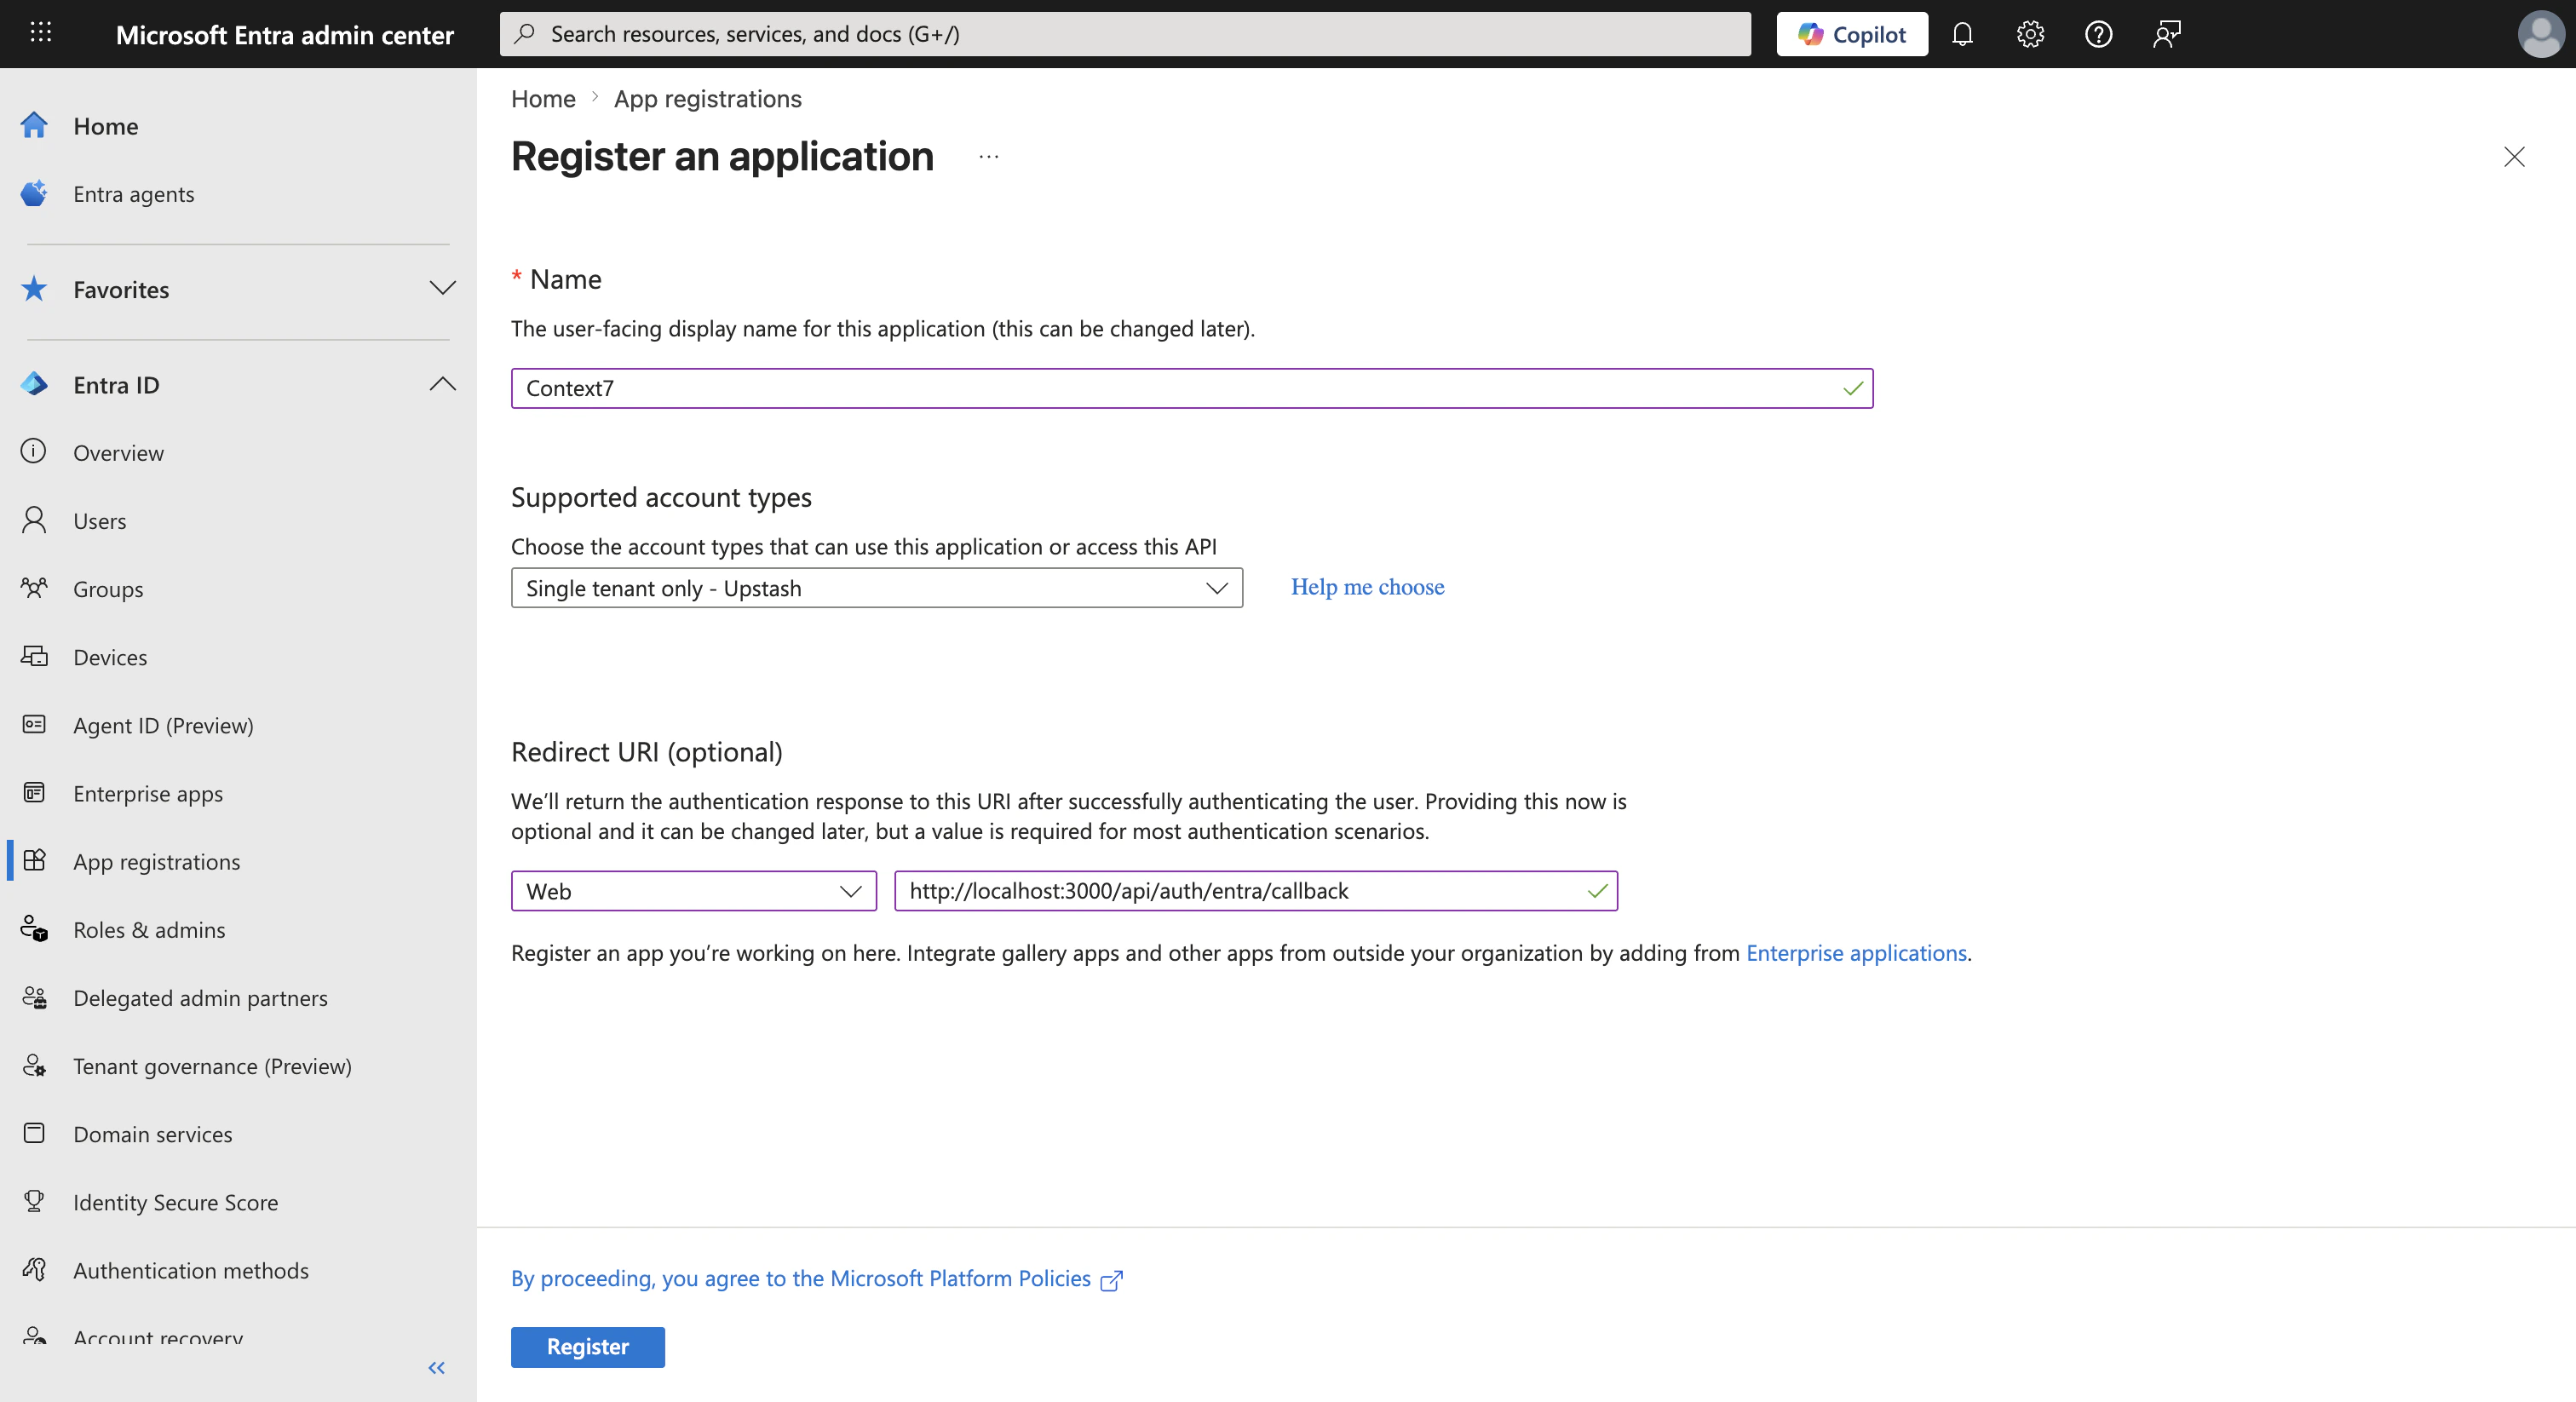The width and height of the screenshot is (2576, 1402).
Task: Open the Web platform type dropdown
Action: [x=694, y=891]
